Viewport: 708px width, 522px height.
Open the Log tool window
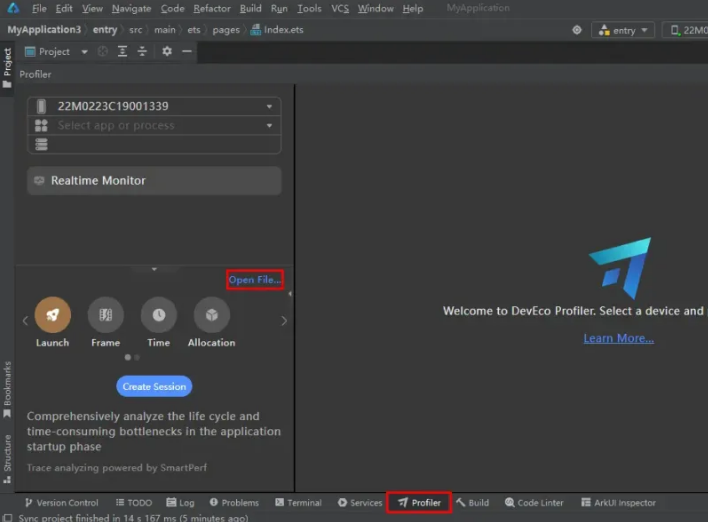coord(180,503)
